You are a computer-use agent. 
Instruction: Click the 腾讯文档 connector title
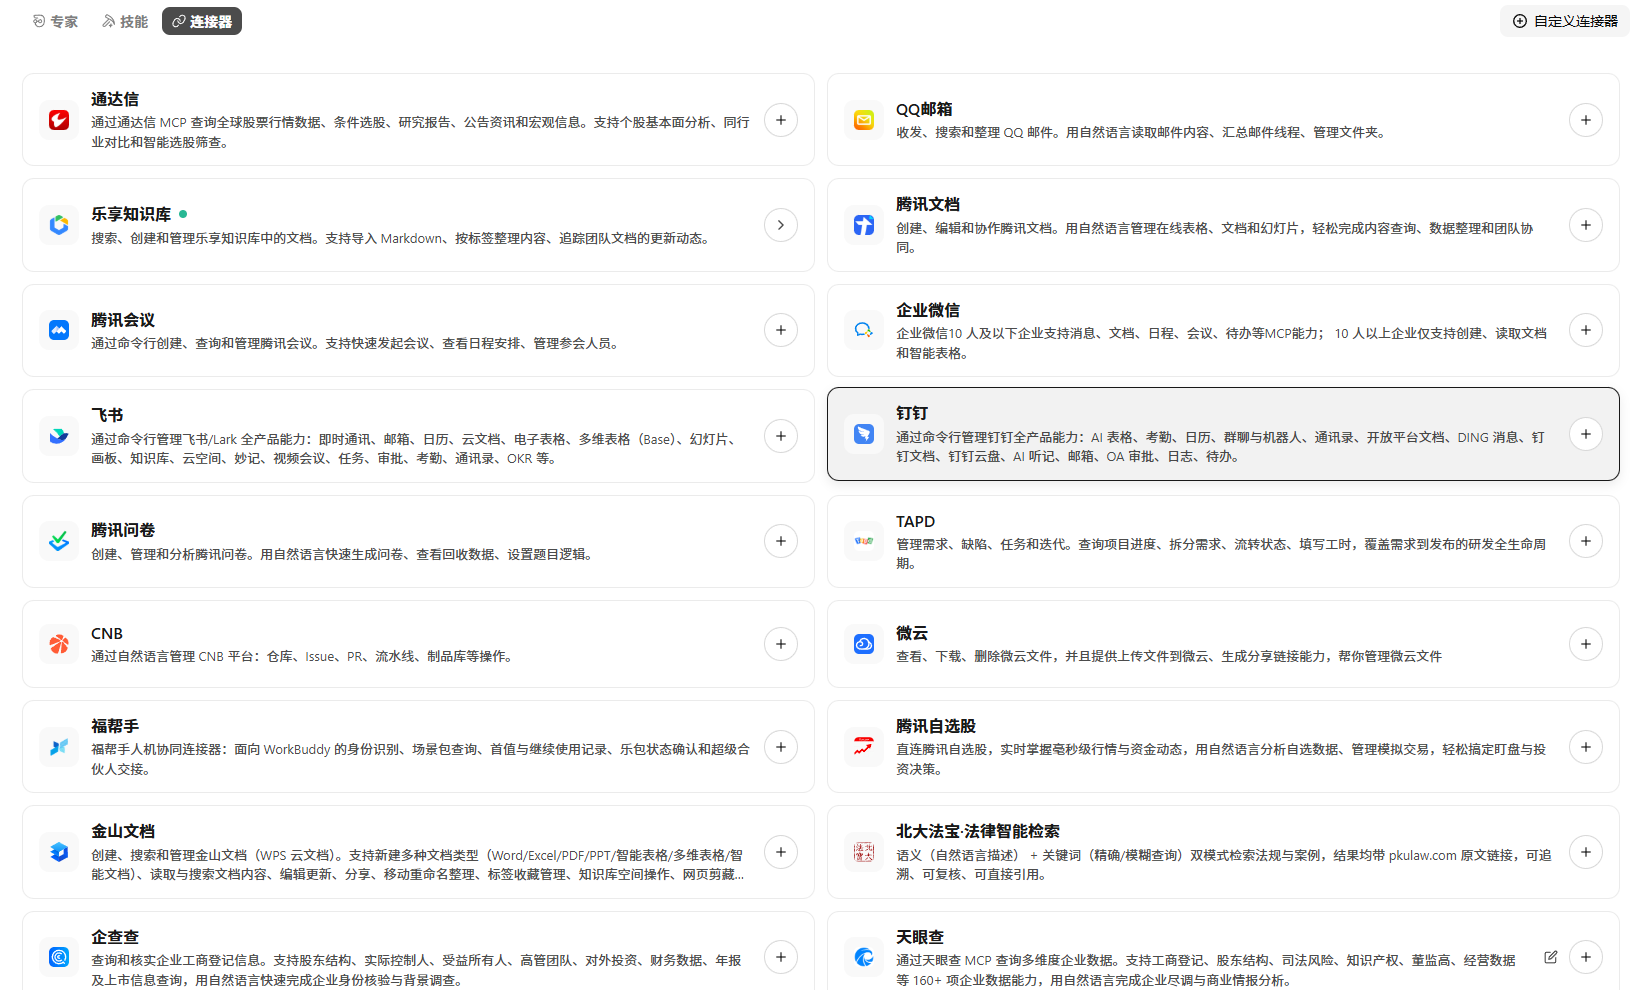928,204
